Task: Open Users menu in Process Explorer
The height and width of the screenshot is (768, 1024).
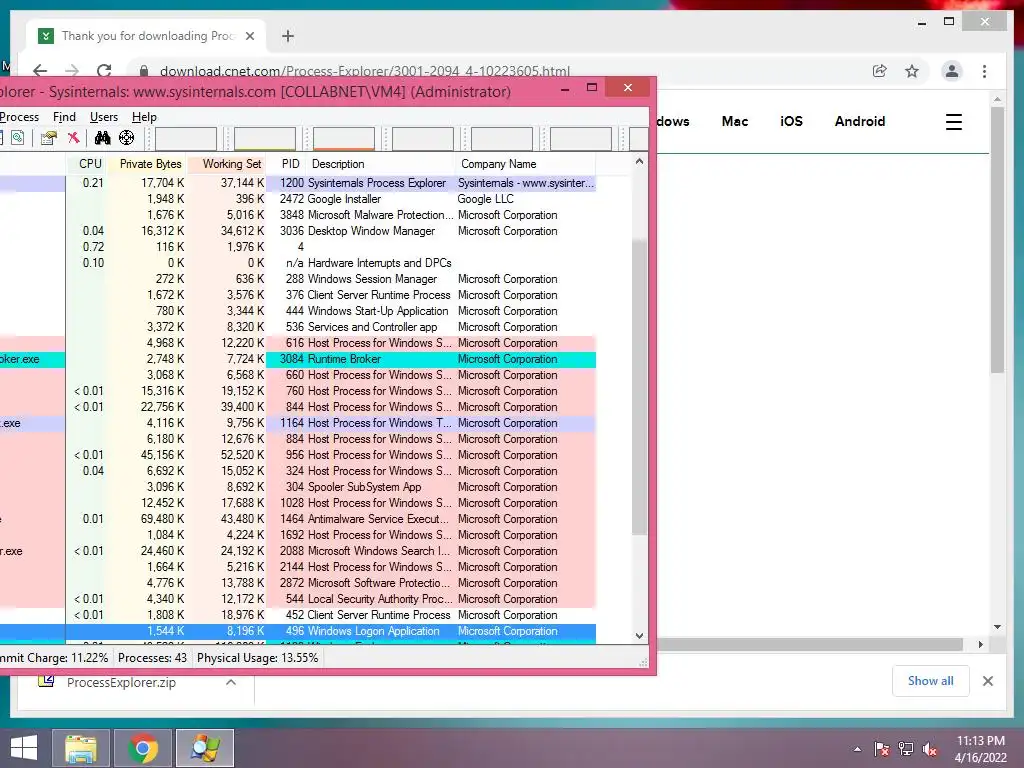Action: [x=104, y=117]
